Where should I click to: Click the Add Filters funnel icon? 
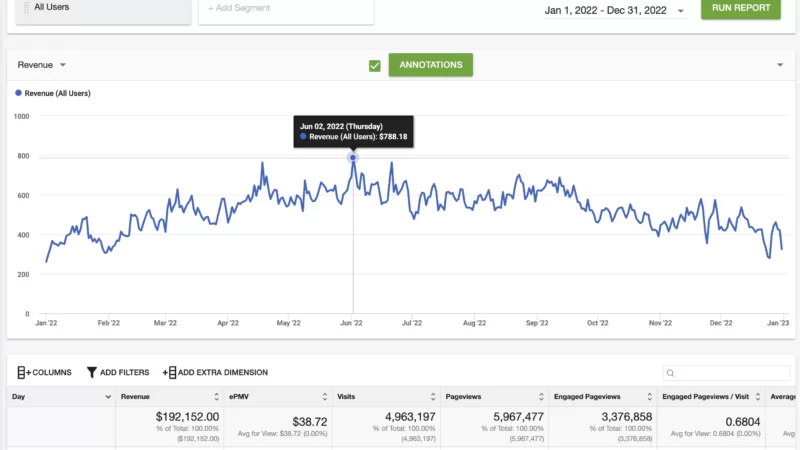(92, 373)
